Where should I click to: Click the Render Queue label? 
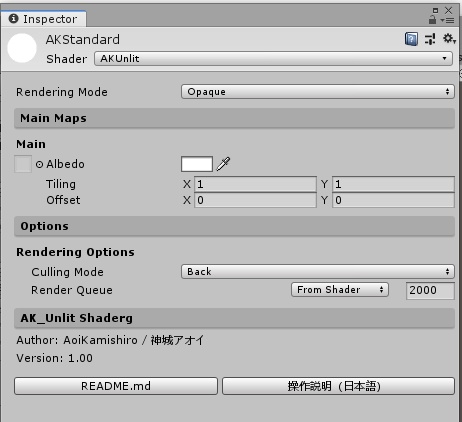[x=72, y=290]
